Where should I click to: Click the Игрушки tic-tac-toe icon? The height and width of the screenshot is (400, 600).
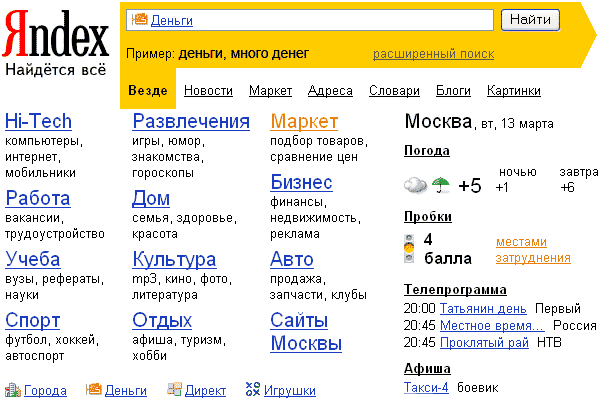tap(253, 389)
